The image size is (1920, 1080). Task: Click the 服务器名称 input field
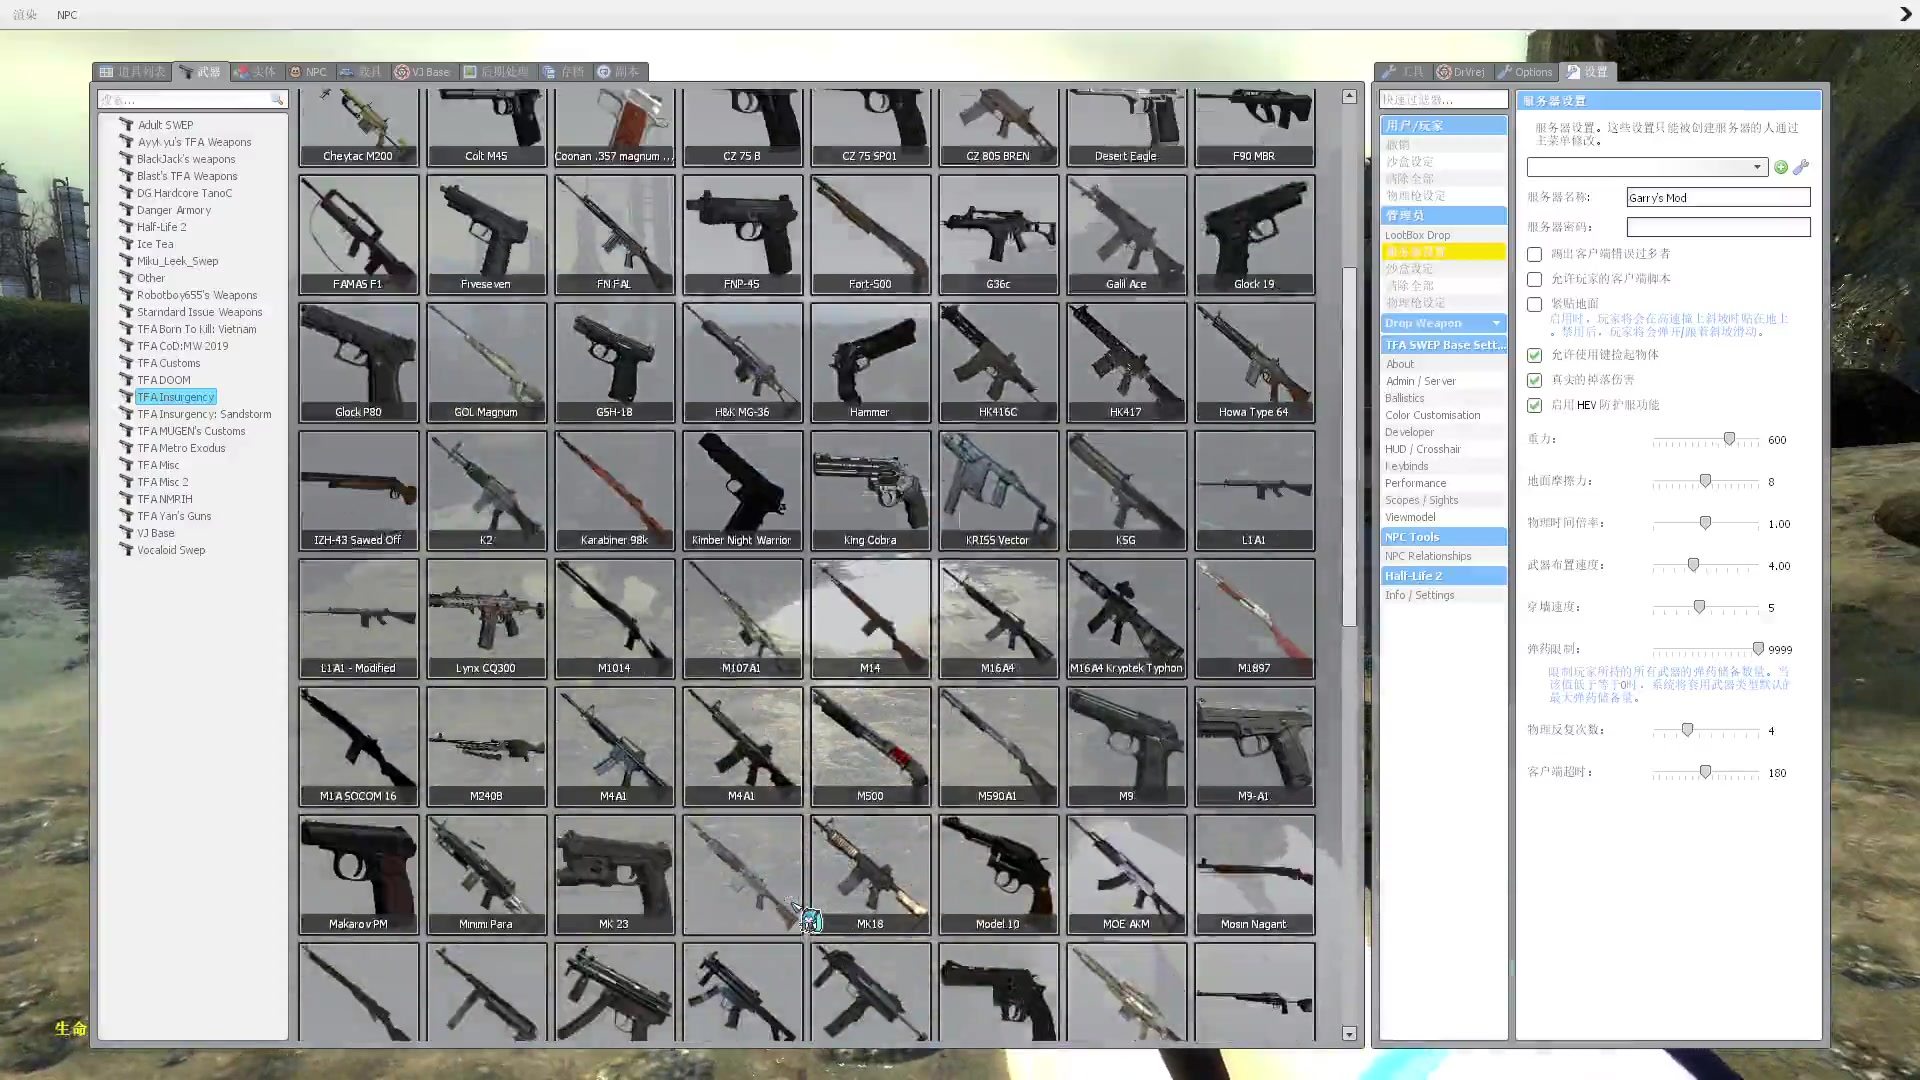tap(1718, 197)
